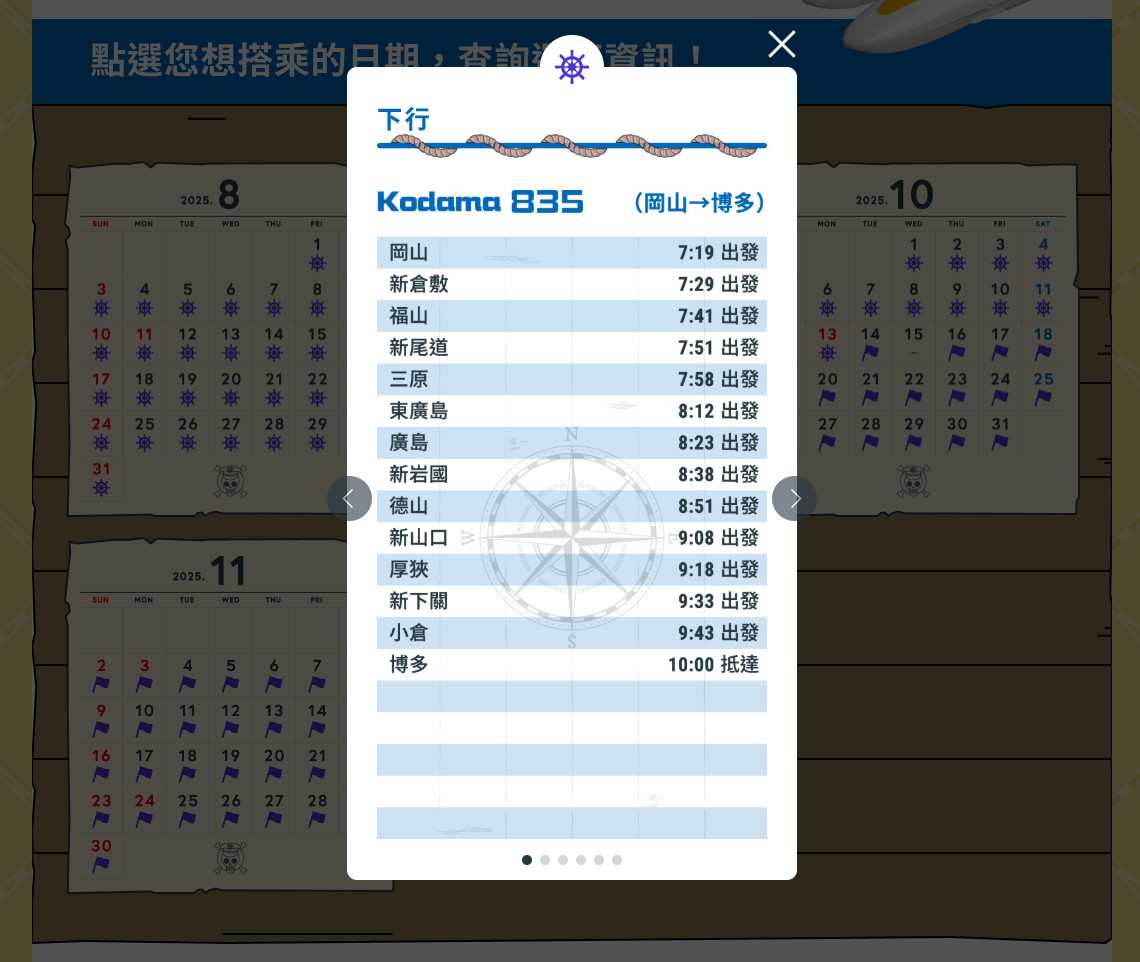
Task: Click ship wheel icon under August 13
Action: pos(230,353)
